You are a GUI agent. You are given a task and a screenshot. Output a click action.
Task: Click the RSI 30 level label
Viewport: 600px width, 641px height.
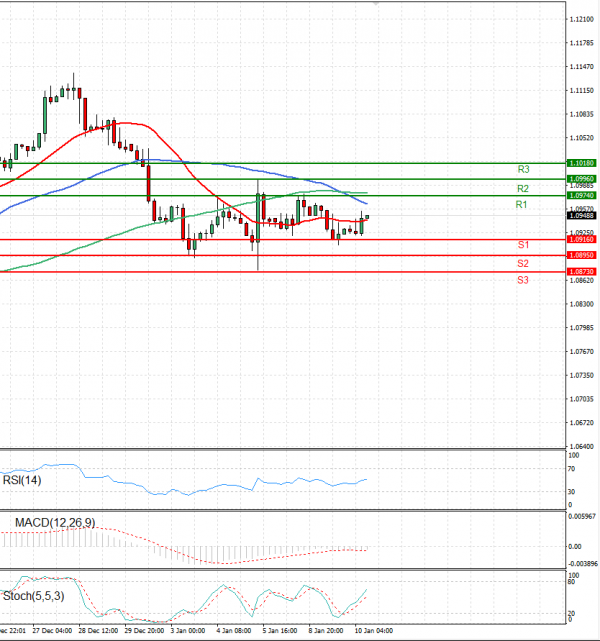coord(571,492)
